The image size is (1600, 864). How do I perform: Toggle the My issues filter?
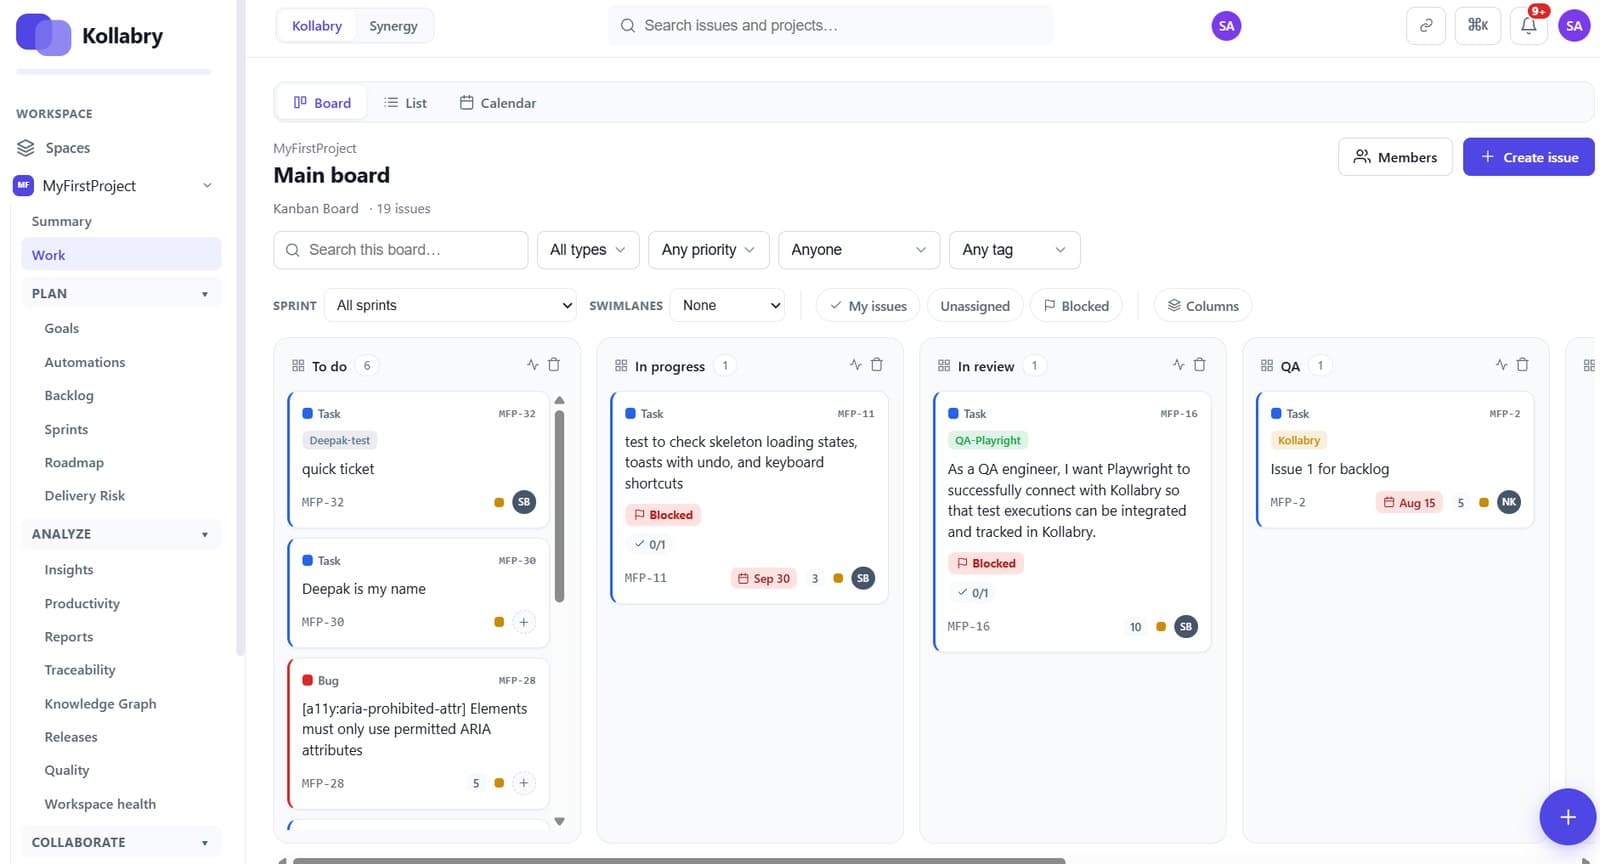868,306
